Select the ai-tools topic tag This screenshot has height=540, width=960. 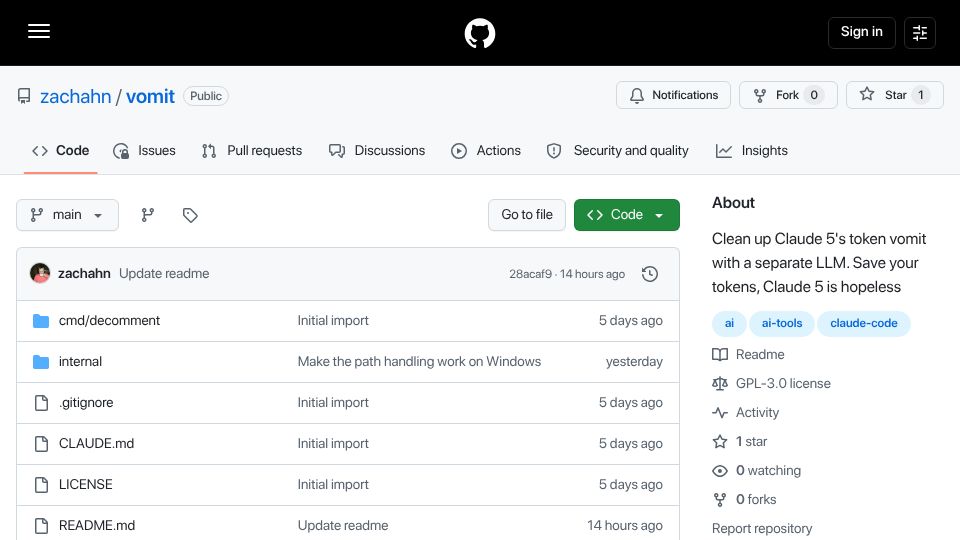[x=782, y=323]
